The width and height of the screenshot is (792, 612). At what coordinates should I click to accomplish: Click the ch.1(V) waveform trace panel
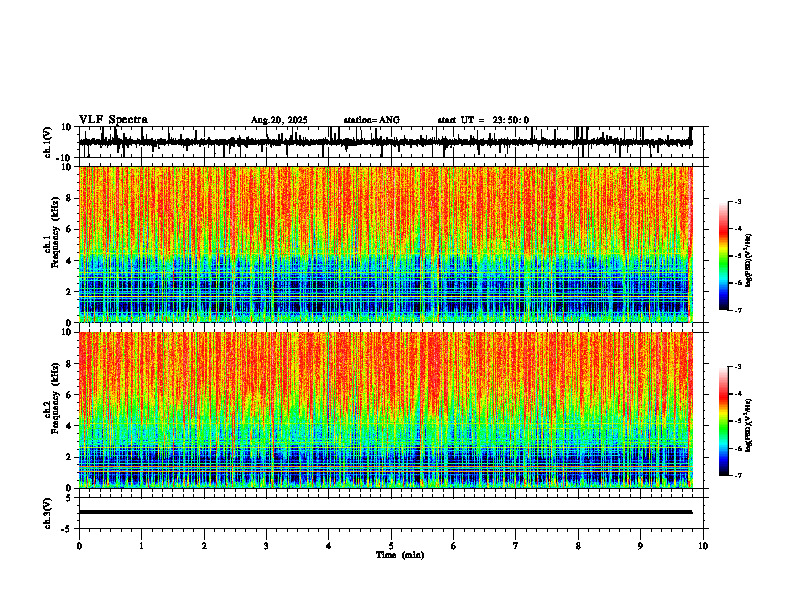(x=393, y=142)
